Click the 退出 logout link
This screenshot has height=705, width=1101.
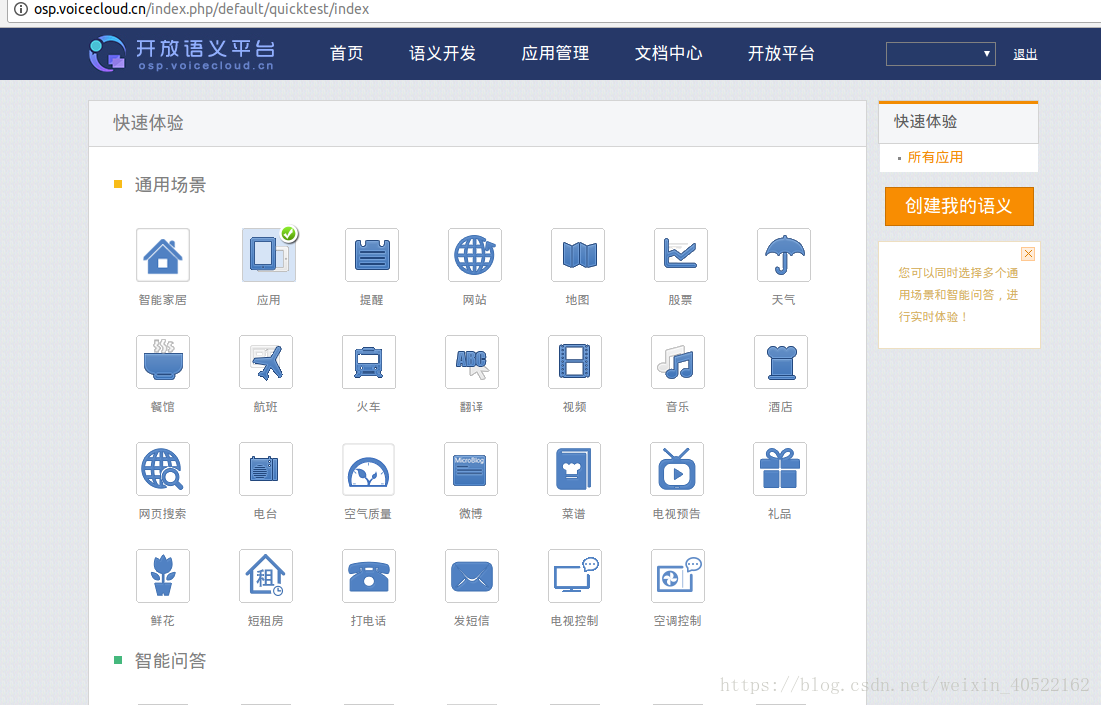1025,54
